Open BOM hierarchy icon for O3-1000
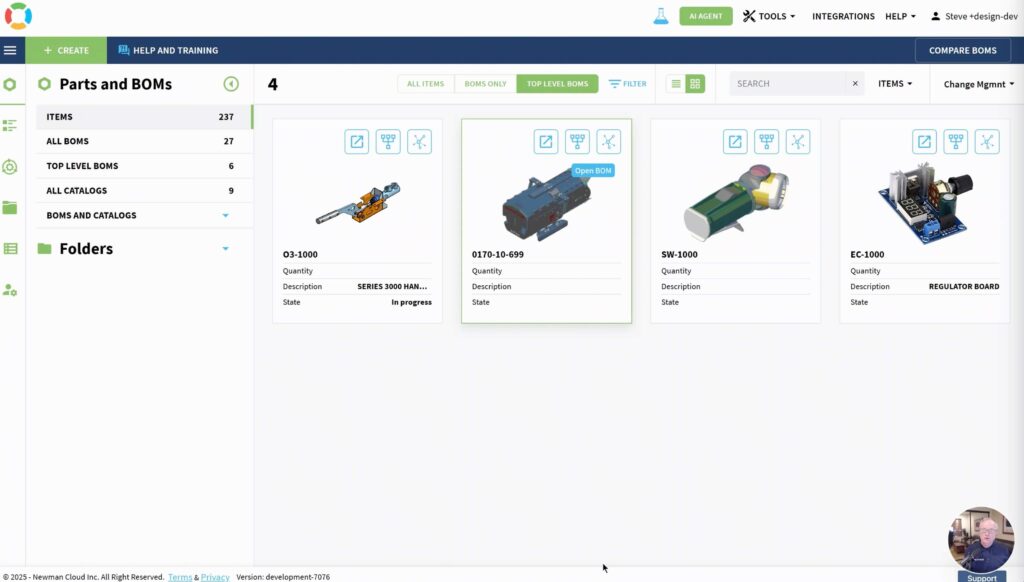Viewport: 1024px width, 582px height. pos(388,142)
